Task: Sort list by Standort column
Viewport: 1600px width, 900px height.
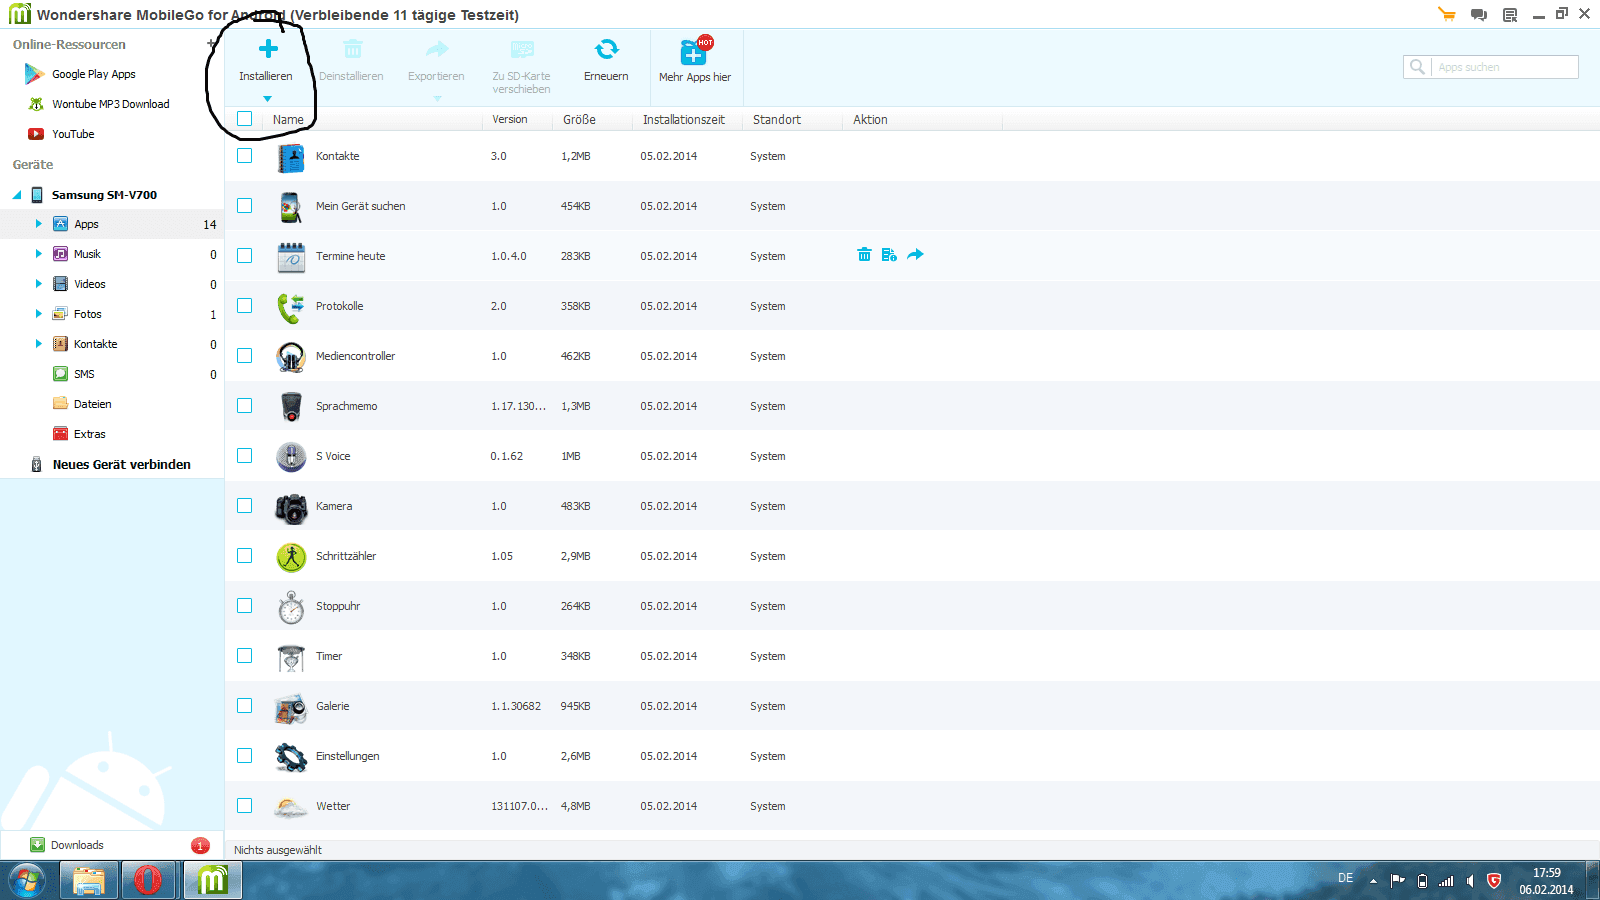Action: pyautogui.click(x=777, y=120)
